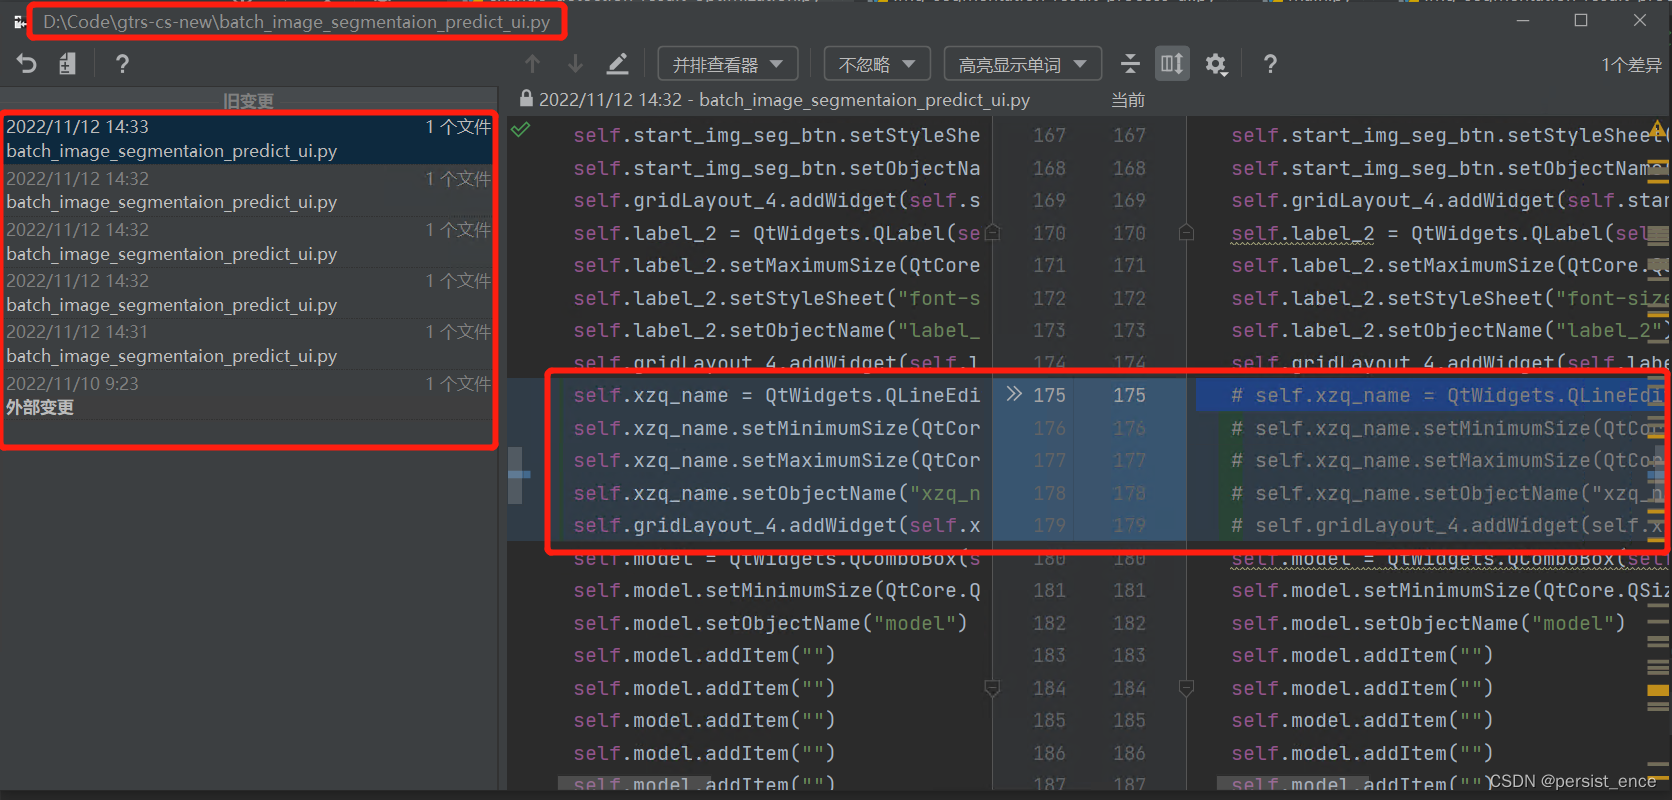Toggle fold marker at left line 184

coord(992,688)
